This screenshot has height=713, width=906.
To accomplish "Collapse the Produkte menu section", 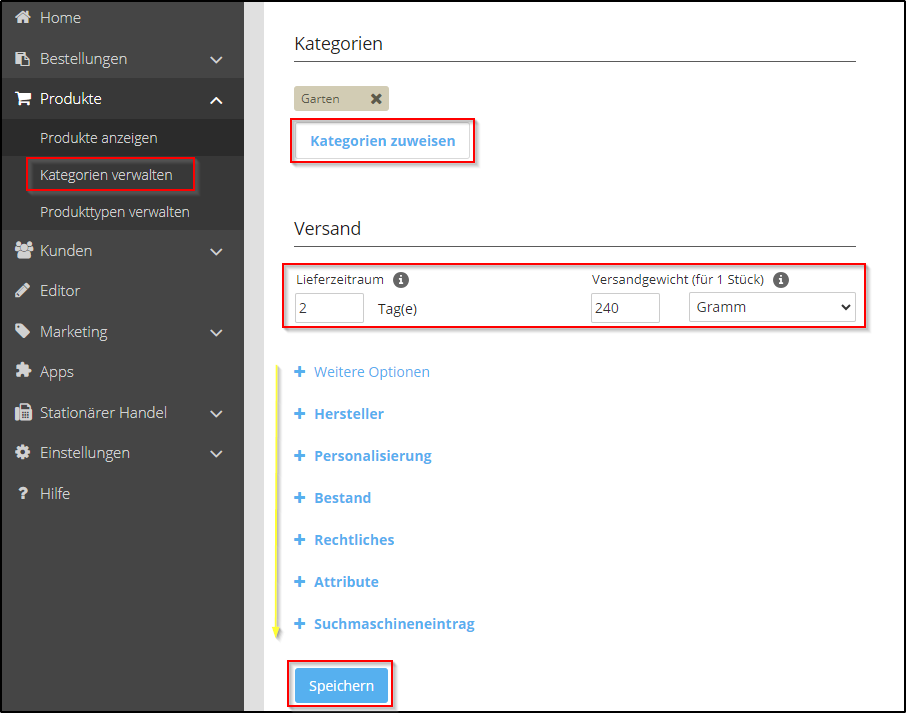I will pyautogui.click(x=216, y=100).
